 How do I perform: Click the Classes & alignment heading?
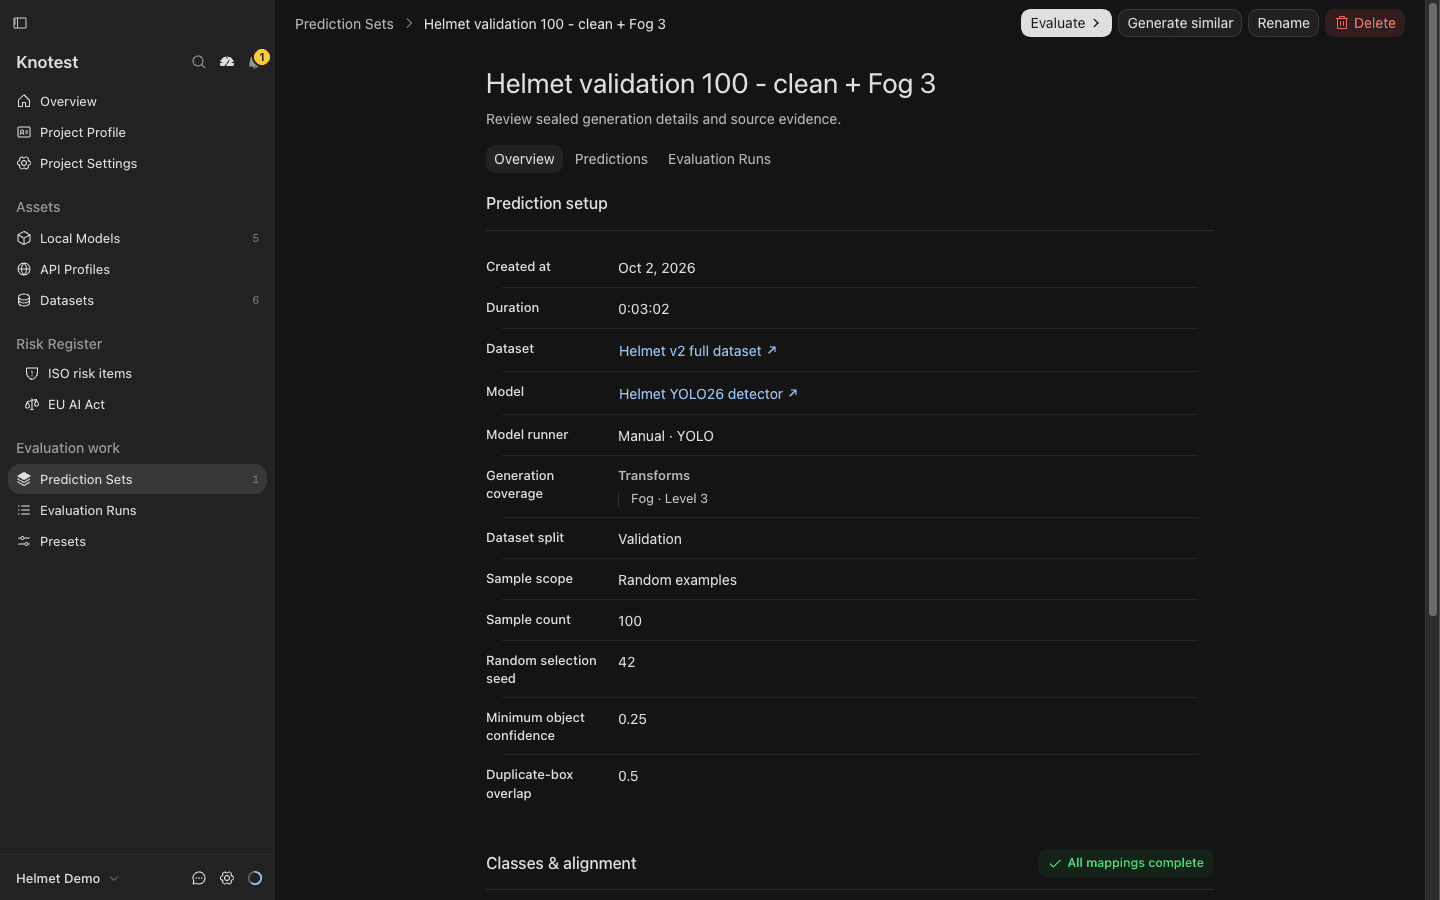(x=561, y=863)
